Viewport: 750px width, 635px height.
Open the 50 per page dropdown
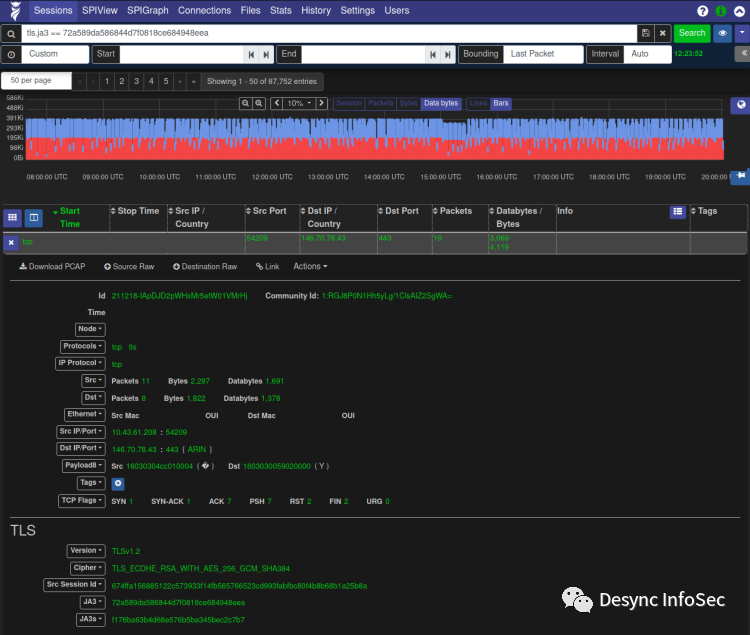tap(36, 81)
